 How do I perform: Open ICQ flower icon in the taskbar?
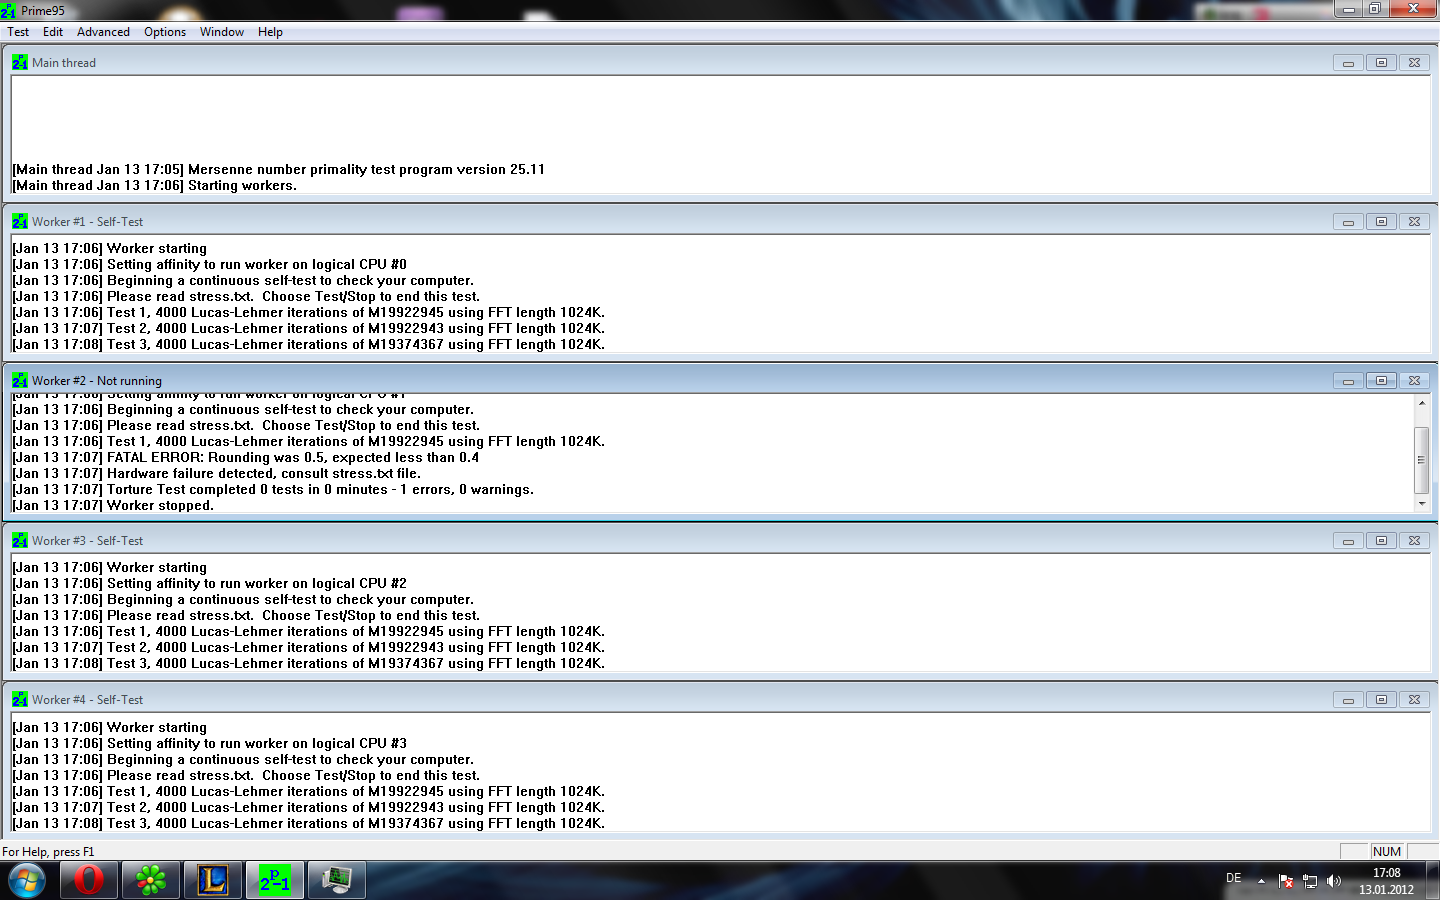point(151,880)
